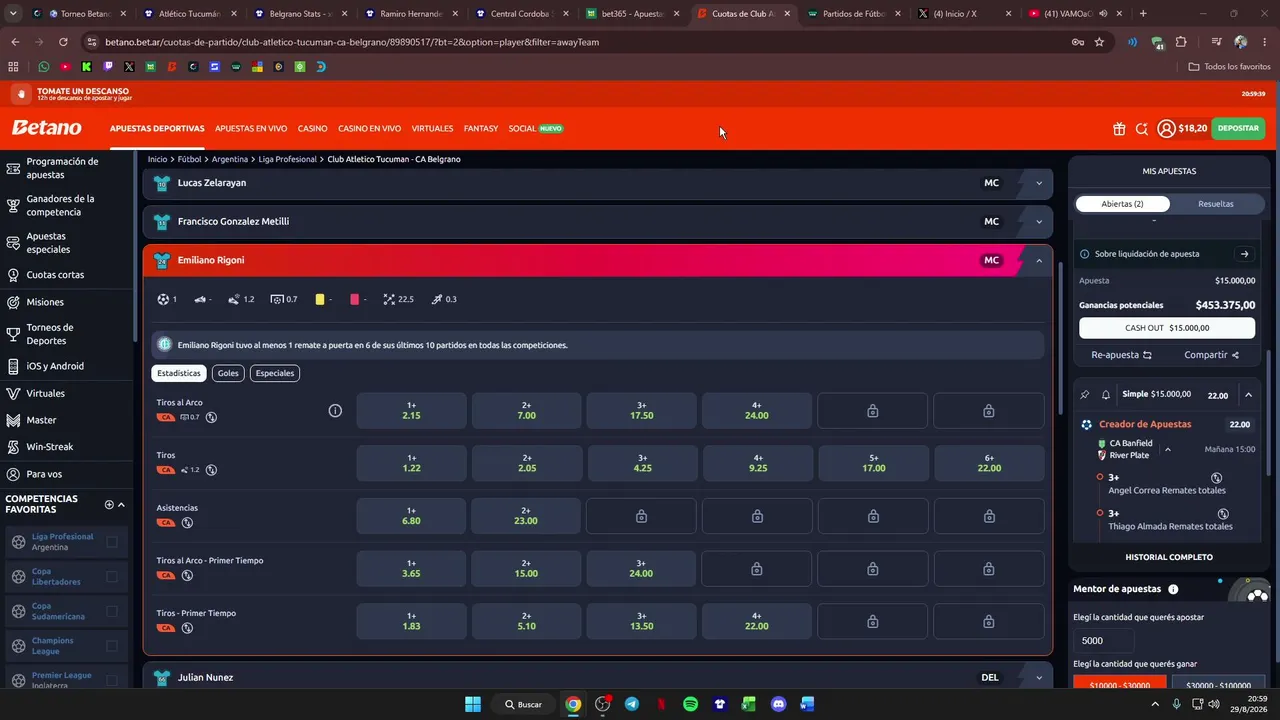The height and width of the screenshot is (720, 1280).
Task: Collapse the Simple $15.000,00 bet details
Action: coord(1248,395)
